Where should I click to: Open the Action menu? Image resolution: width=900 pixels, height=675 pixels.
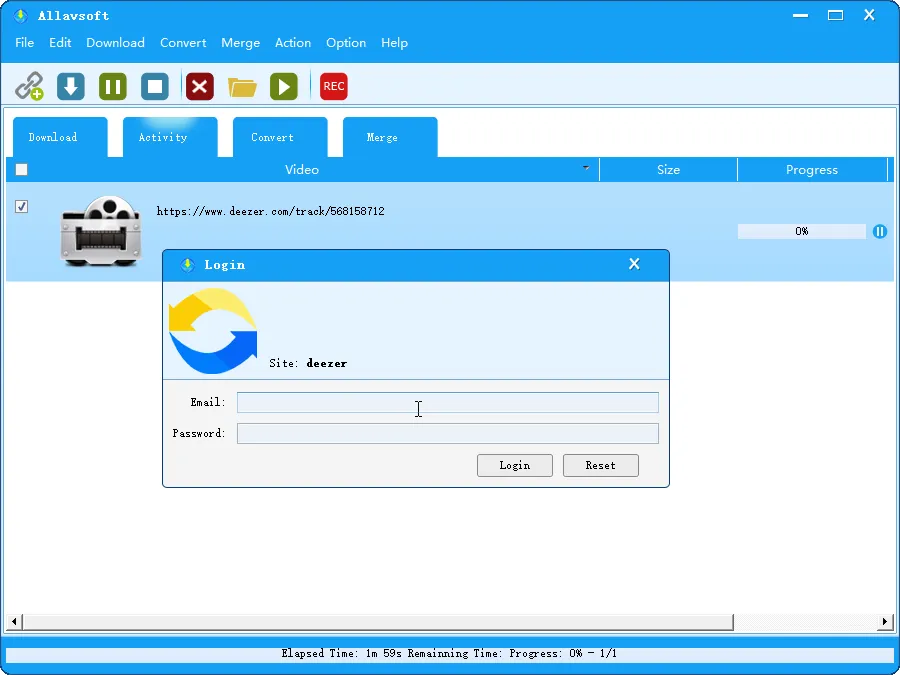click(x=293, y=42)
